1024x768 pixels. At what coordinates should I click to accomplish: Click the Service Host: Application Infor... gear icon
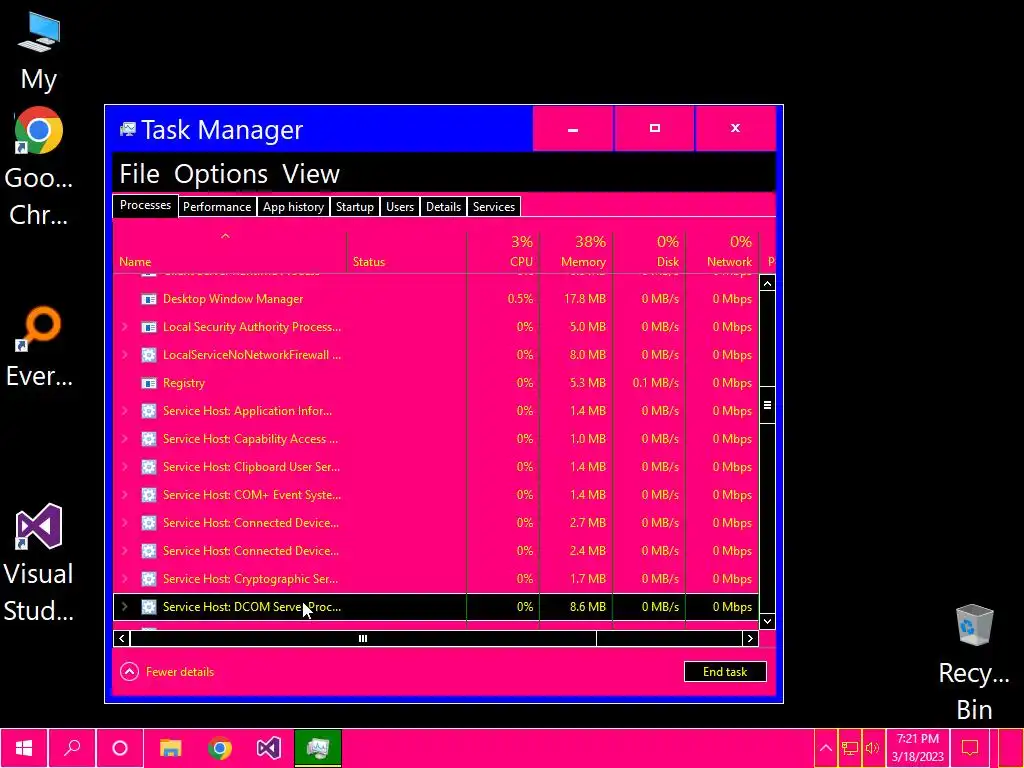click(149, 411)
